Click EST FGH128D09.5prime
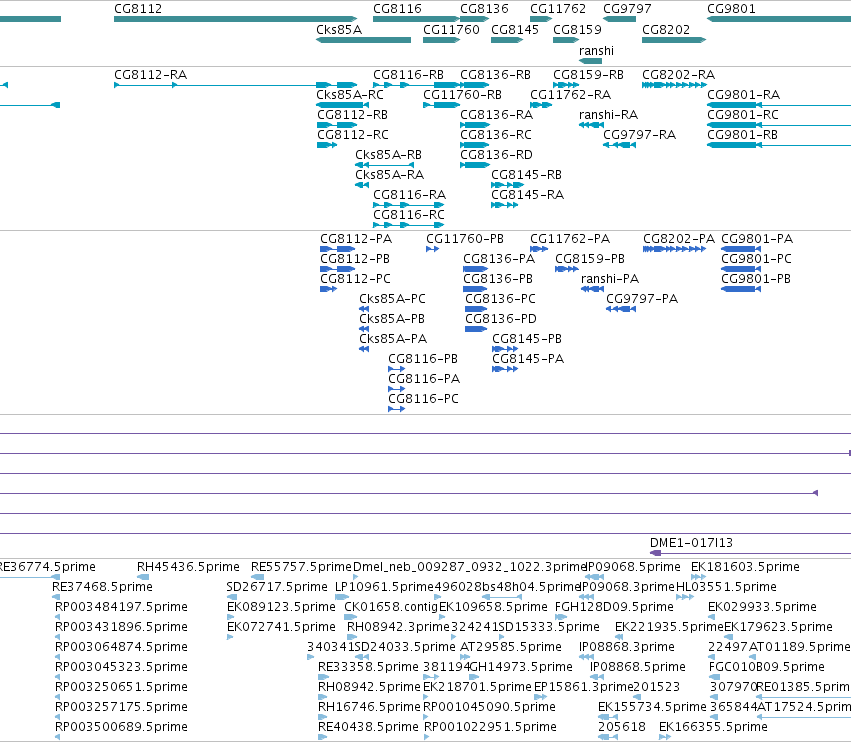Viewport: 851px width, 742px height. tap(561, 617)
